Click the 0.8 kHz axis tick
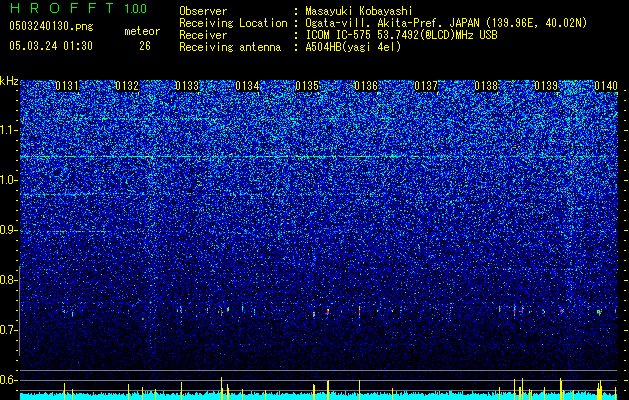This screenshot has width=629, height=400. (x=9, y=280)
